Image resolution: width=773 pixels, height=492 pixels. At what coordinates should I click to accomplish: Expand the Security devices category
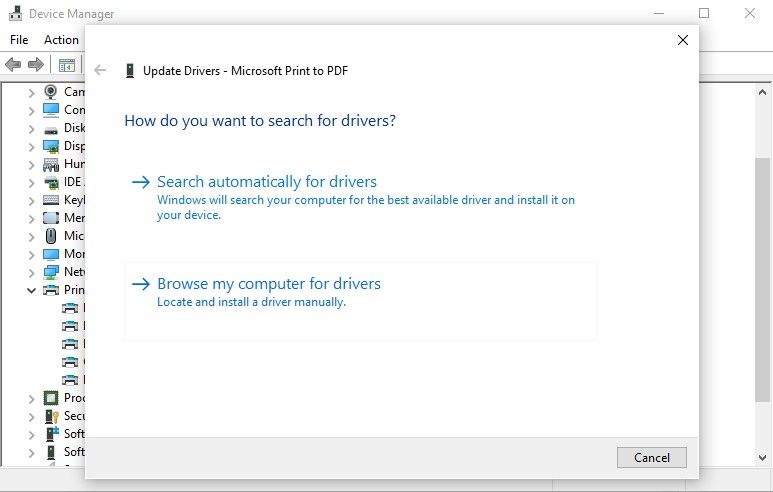click(x=32, y=417)
